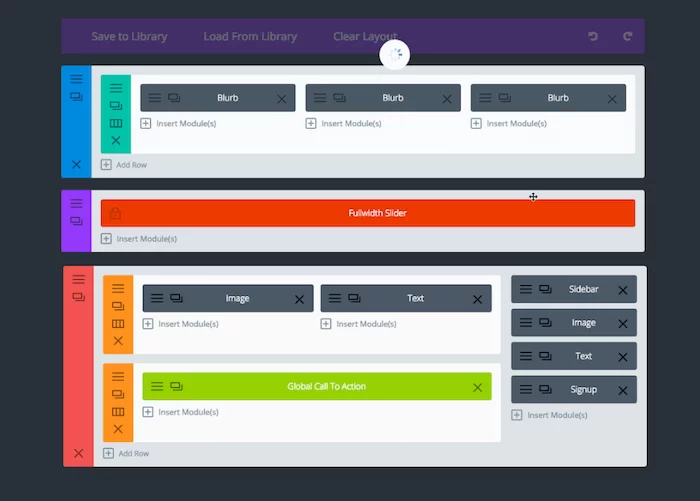Click Clear Layout

pyautogui.click(x=365, y=37)
